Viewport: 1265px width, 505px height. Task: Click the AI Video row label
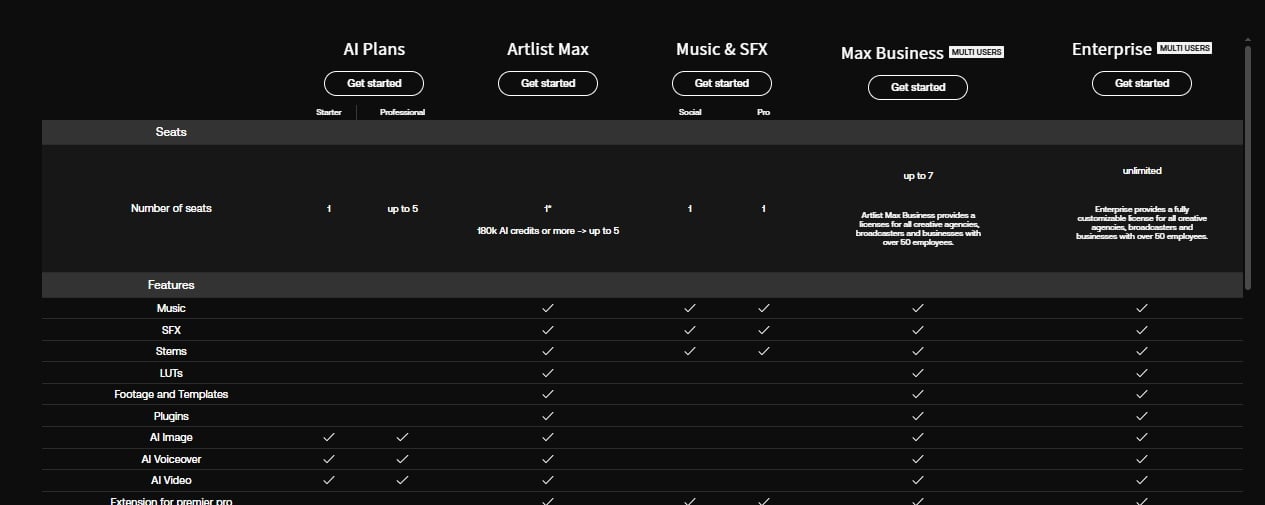point(171,480)
